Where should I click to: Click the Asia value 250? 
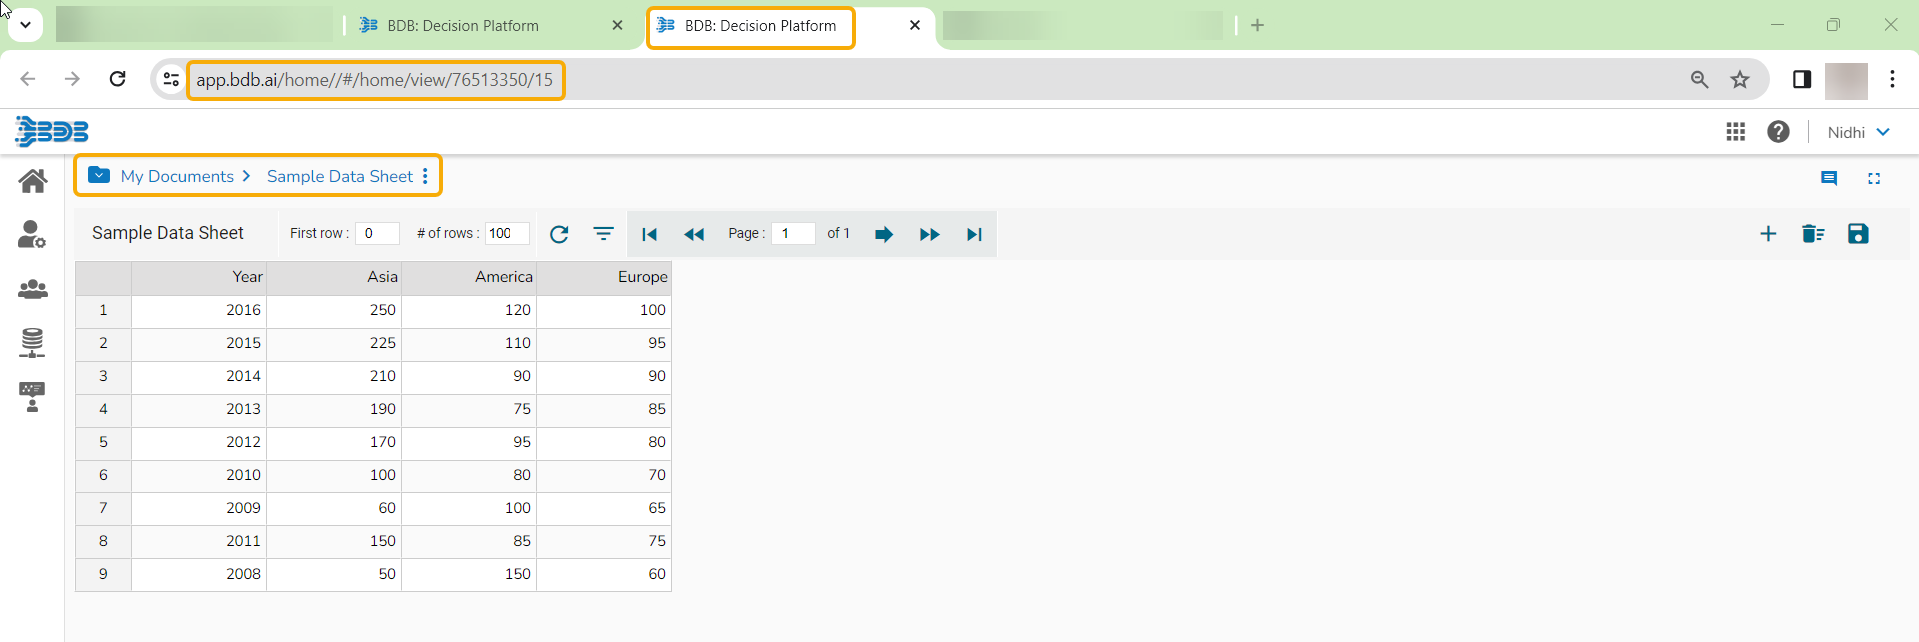[x=334, y=310]
